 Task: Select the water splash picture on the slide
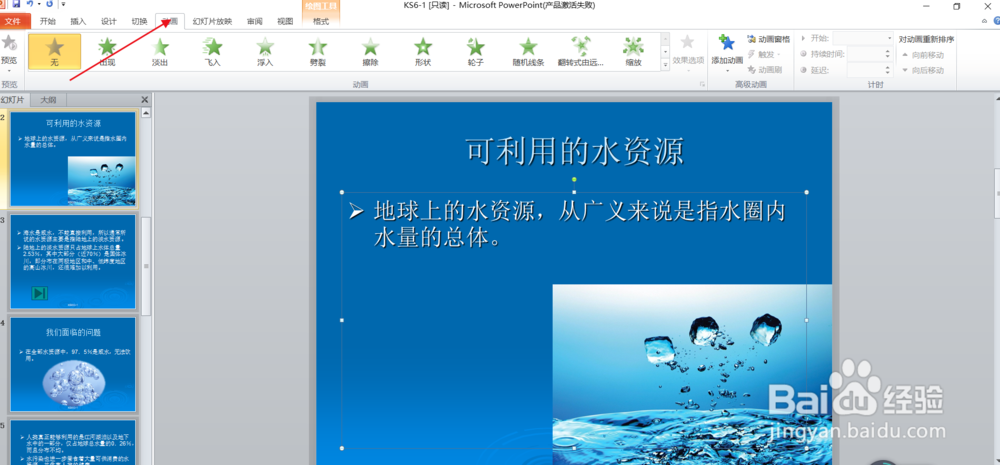point(692,374)
